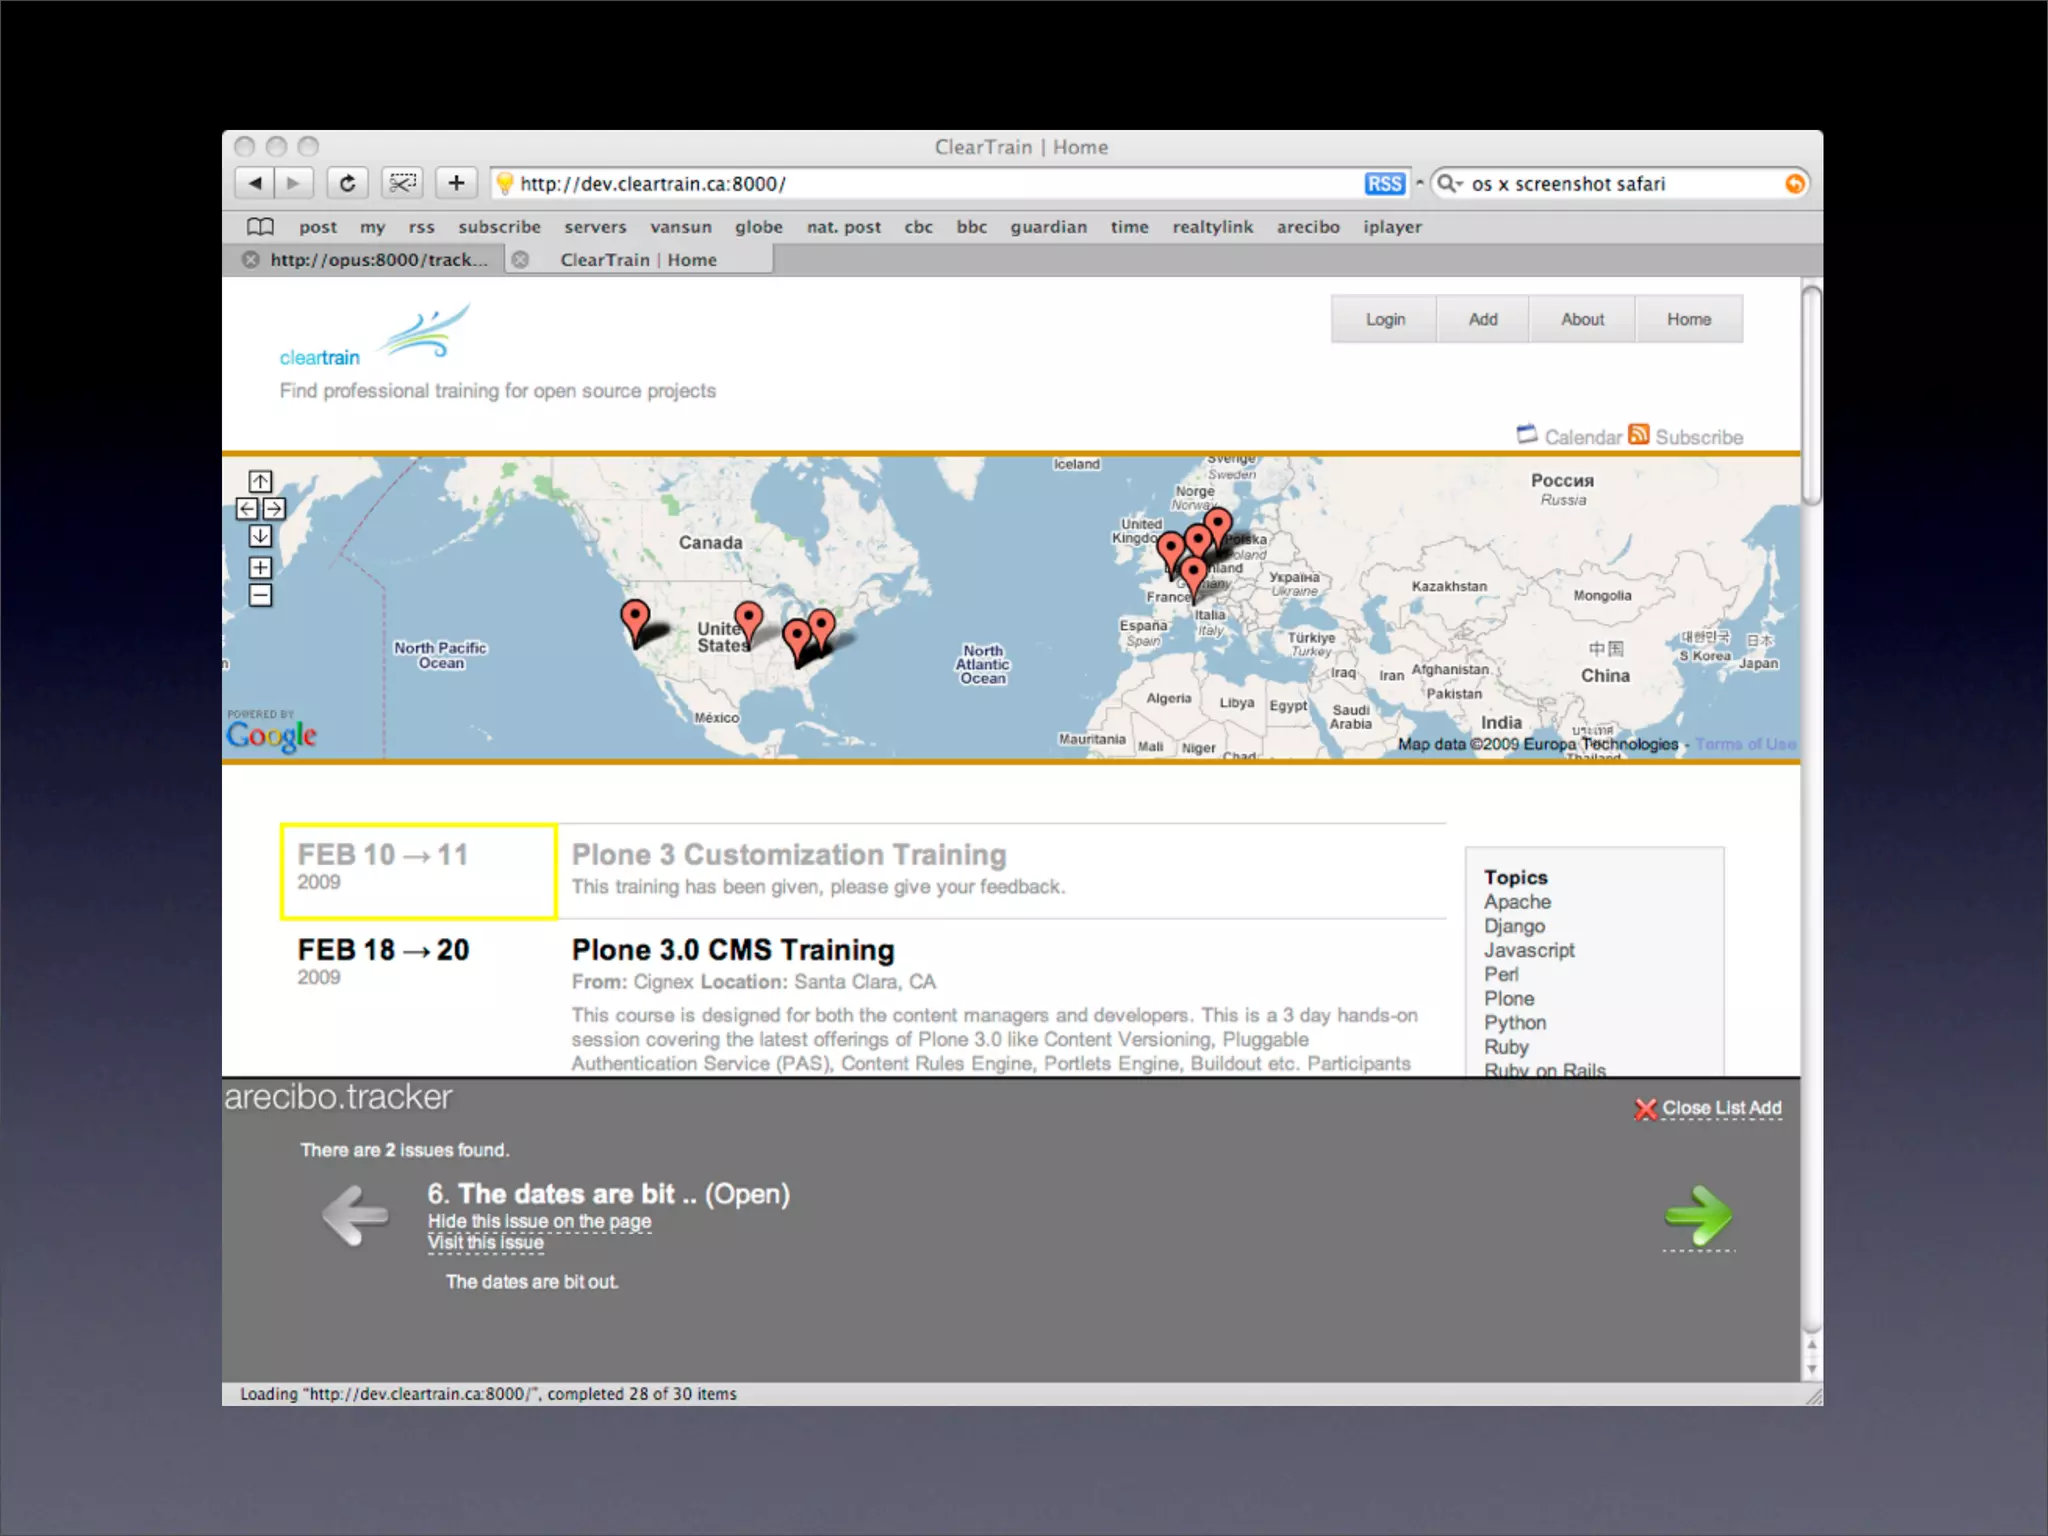Switch to the http://opus:8000/track... tab

379,260
